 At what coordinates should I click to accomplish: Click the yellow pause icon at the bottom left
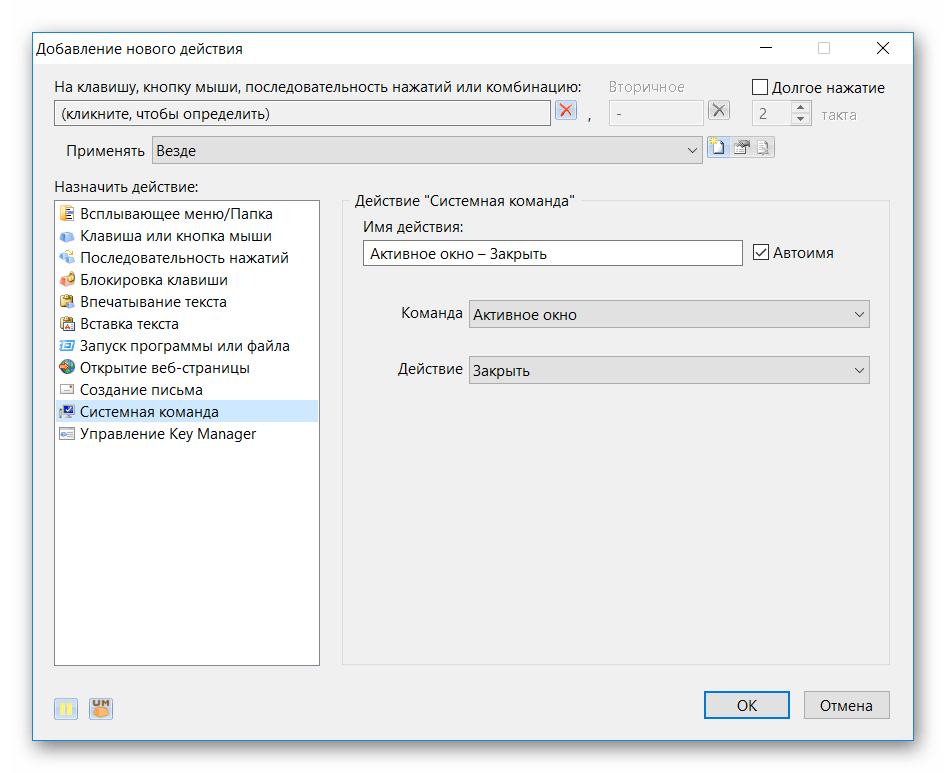(66, 708)
